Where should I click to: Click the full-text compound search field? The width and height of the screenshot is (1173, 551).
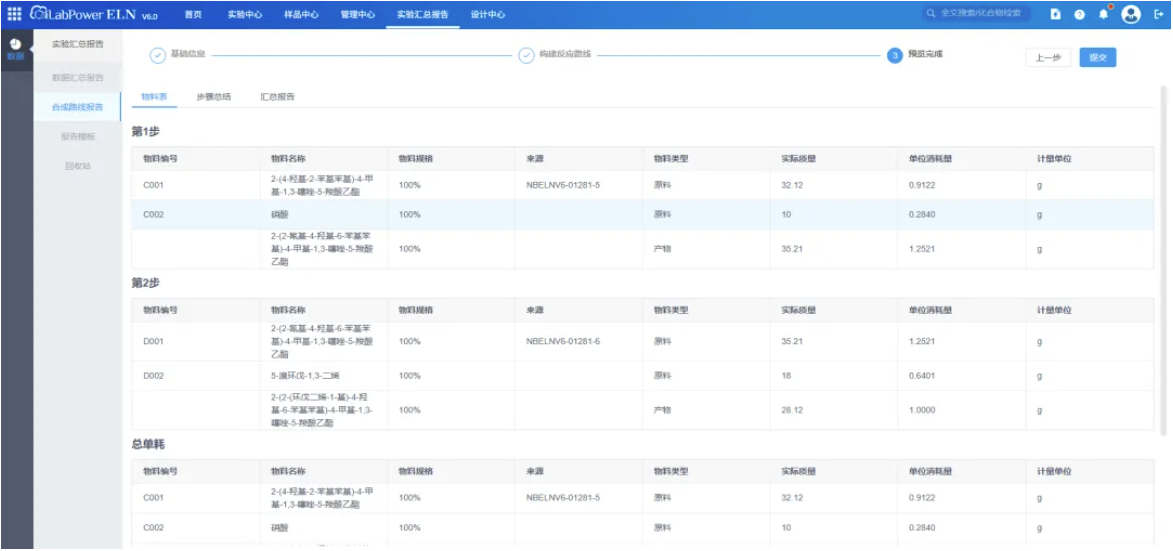tap(976, 13)
